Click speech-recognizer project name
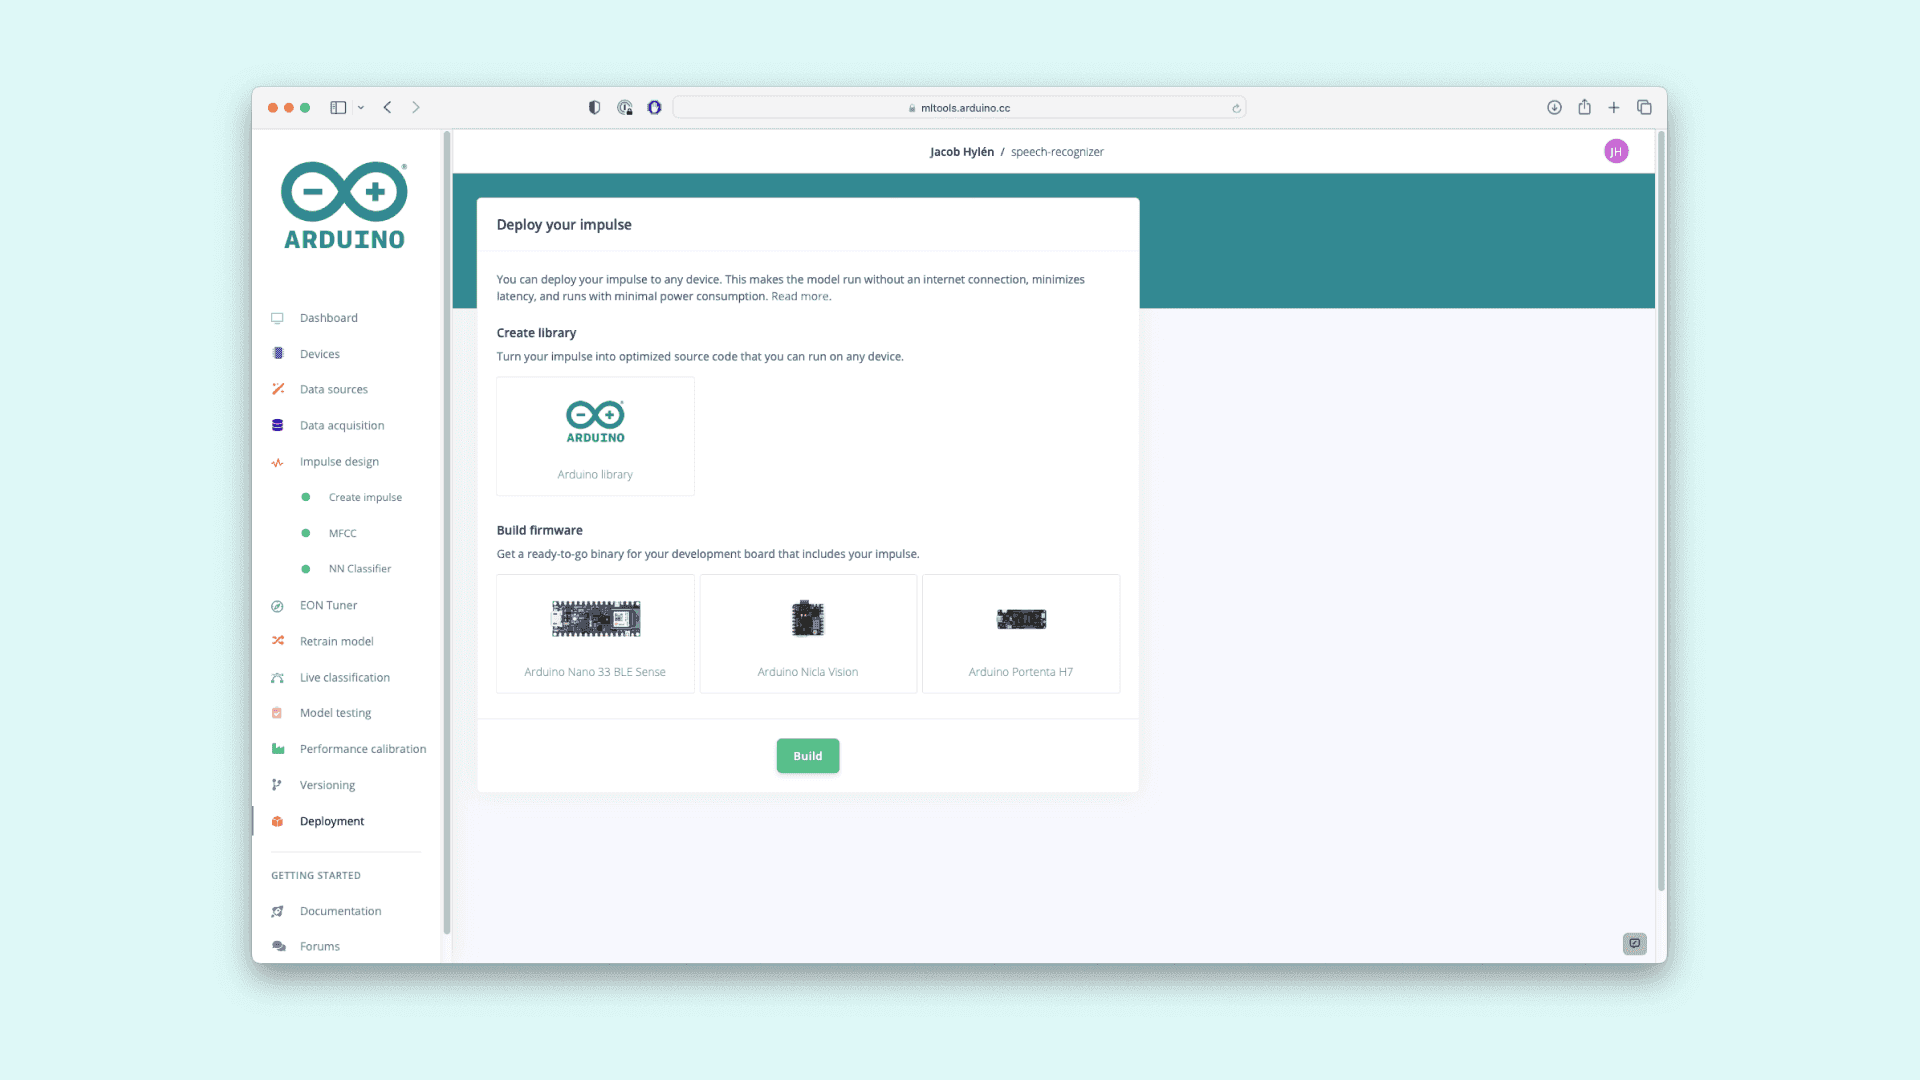This screenshot has width=1920, height=1080. [x=1057, y=152]
